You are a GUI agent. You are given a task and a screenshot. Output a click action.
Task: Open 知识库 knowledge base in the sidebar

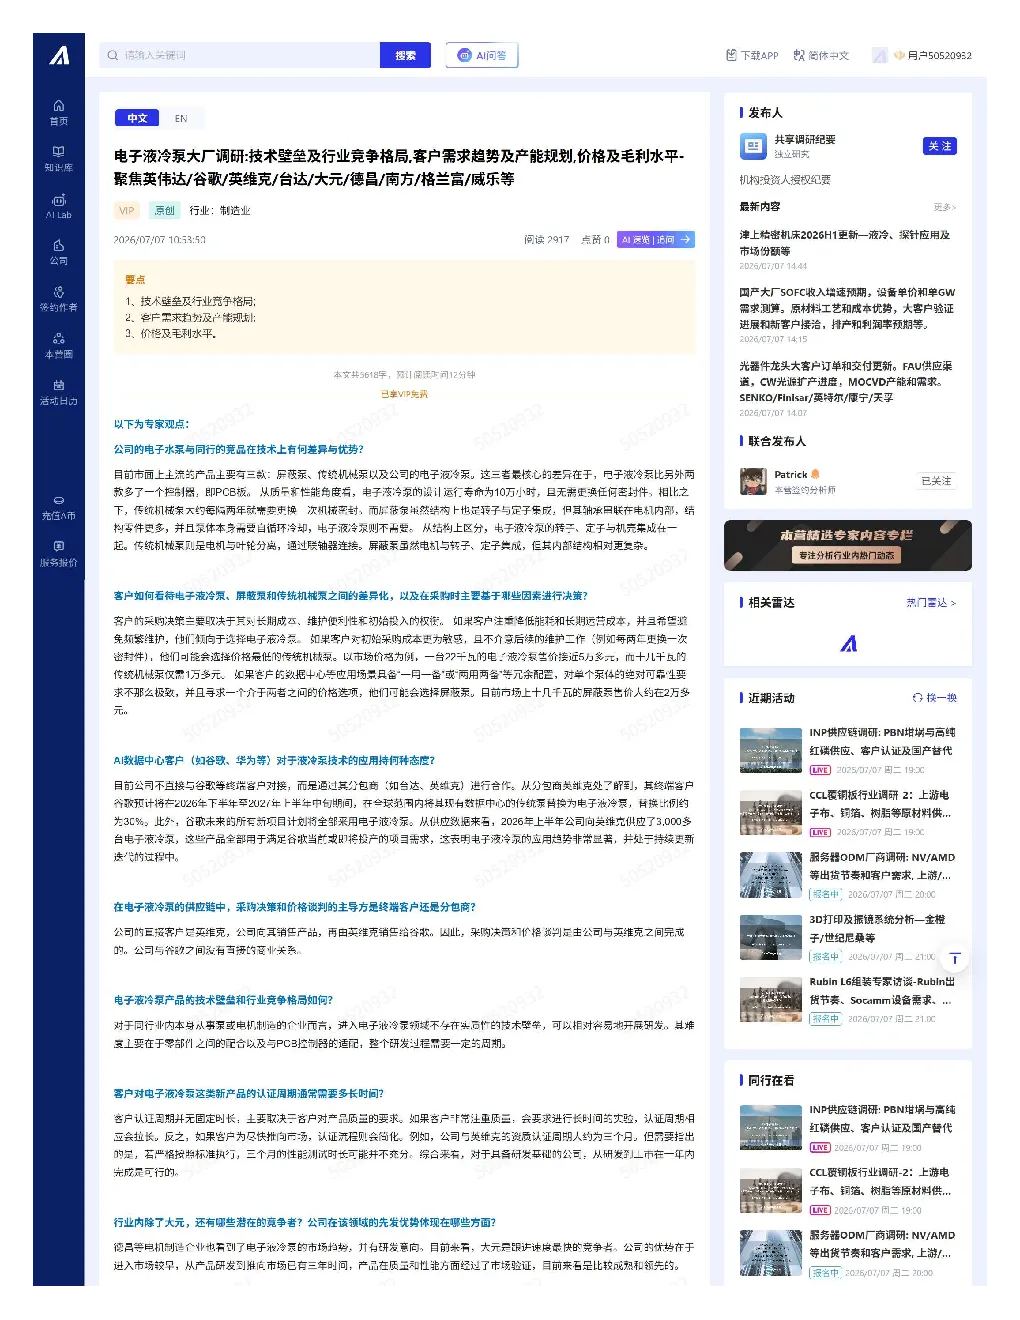pos(59,159)
